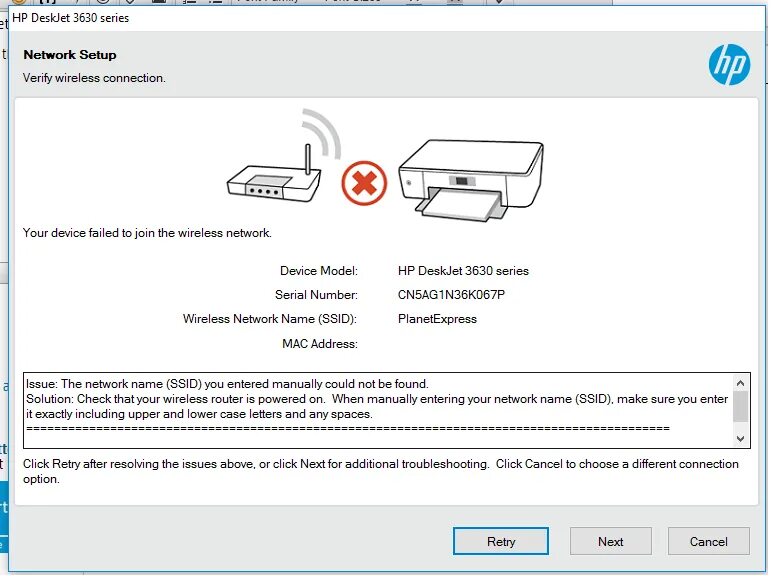Screen dimensions: 773x576
Task: Click the SSID value PlanetExpress
Action: [x=437, y=319]
